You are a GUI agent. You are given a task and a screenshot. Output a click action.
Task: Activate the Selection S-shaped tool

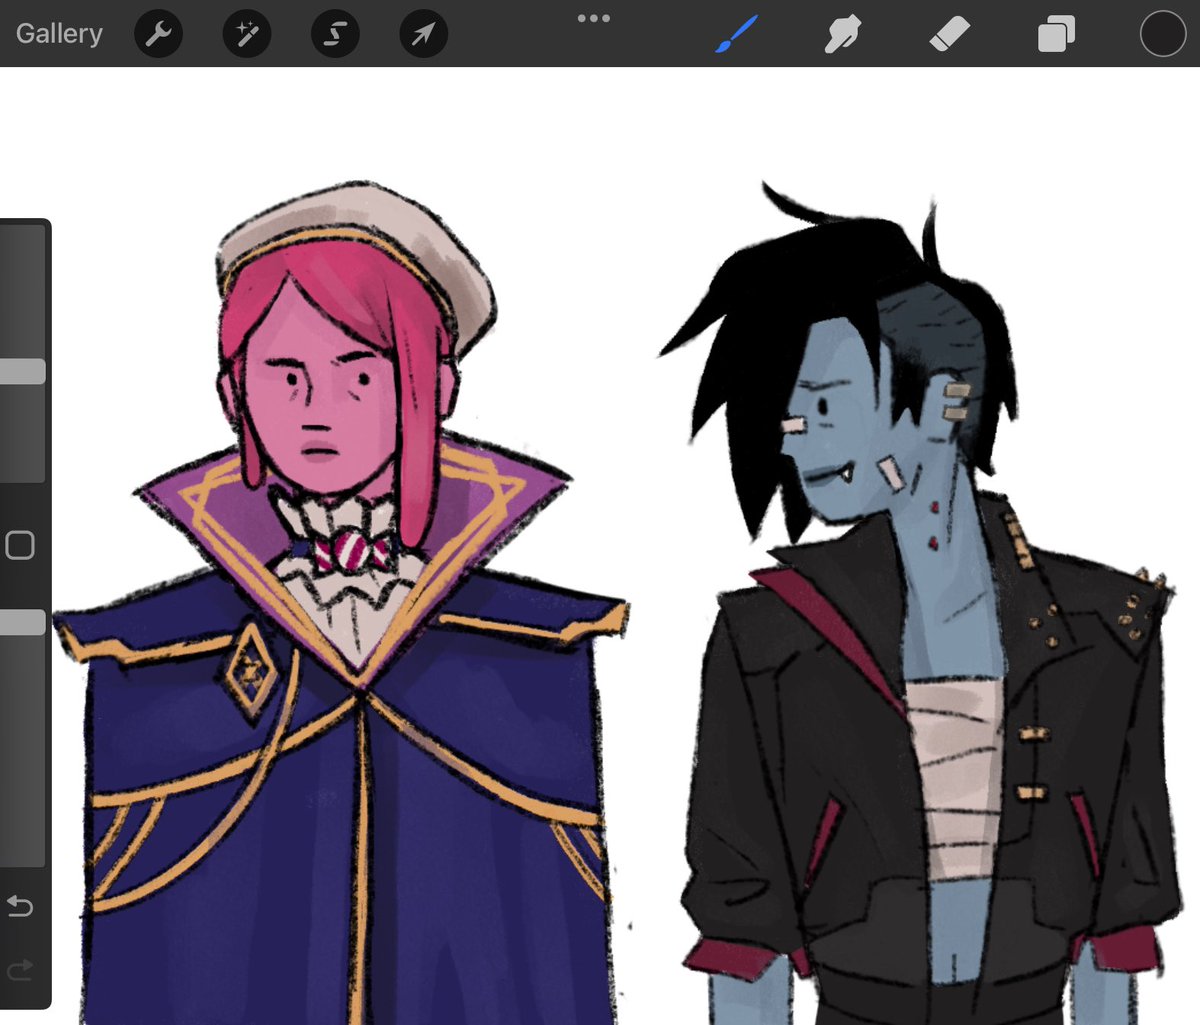[x=335, y=35]
